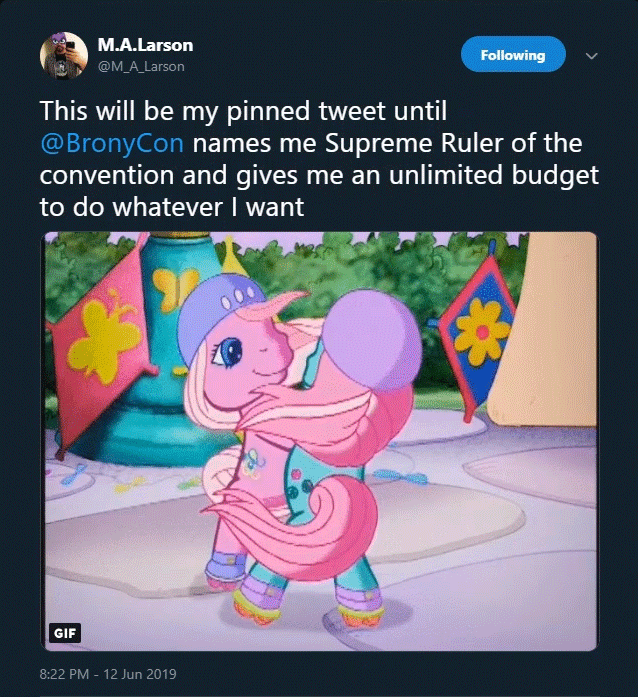The width and height of the screenshot is (638, 697).
Task: Click '12 Jun 2019' date text
Action: 140,674
